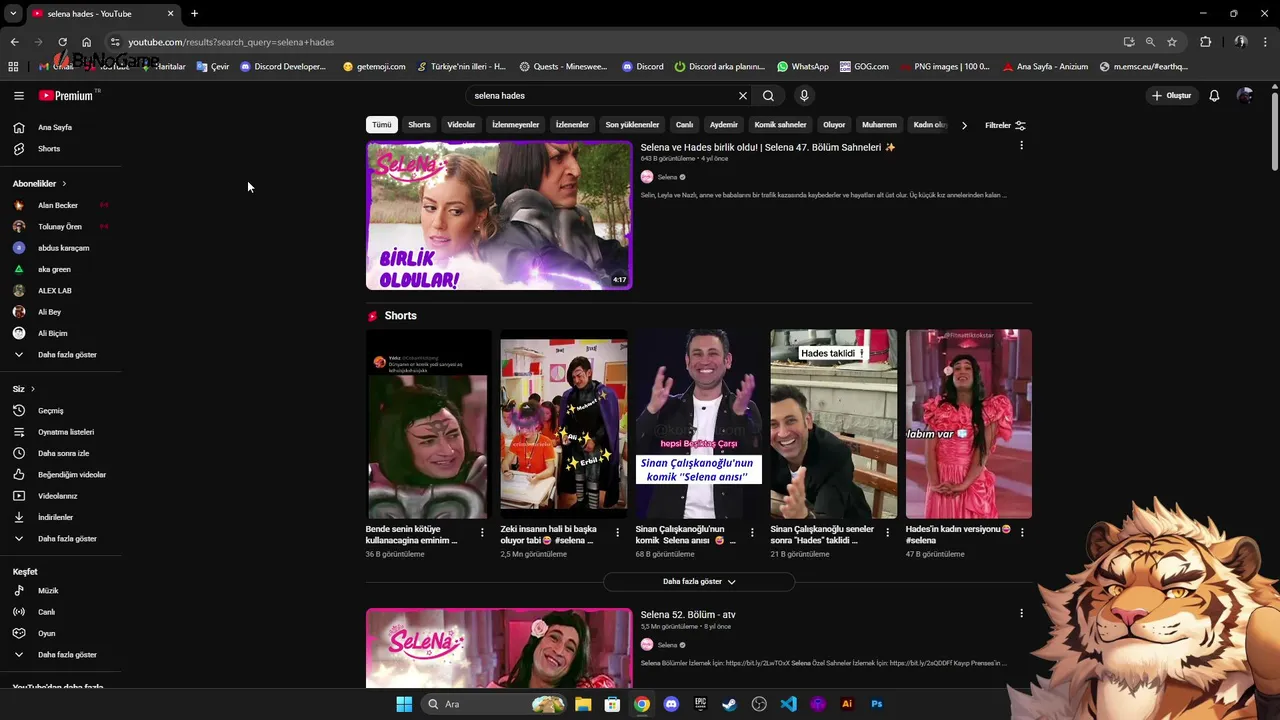Image resolution: width=1280 pixels, height=720 pixels.
Task: Open the Windows Start menu
Action: [404, 704]
